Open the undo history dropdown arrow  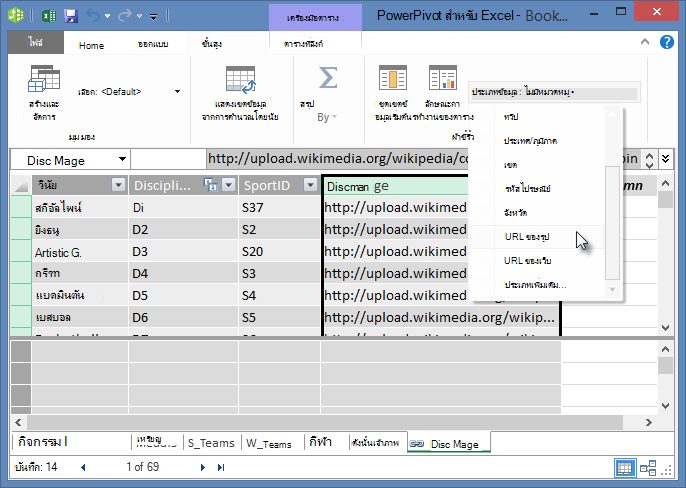[108, 17]
